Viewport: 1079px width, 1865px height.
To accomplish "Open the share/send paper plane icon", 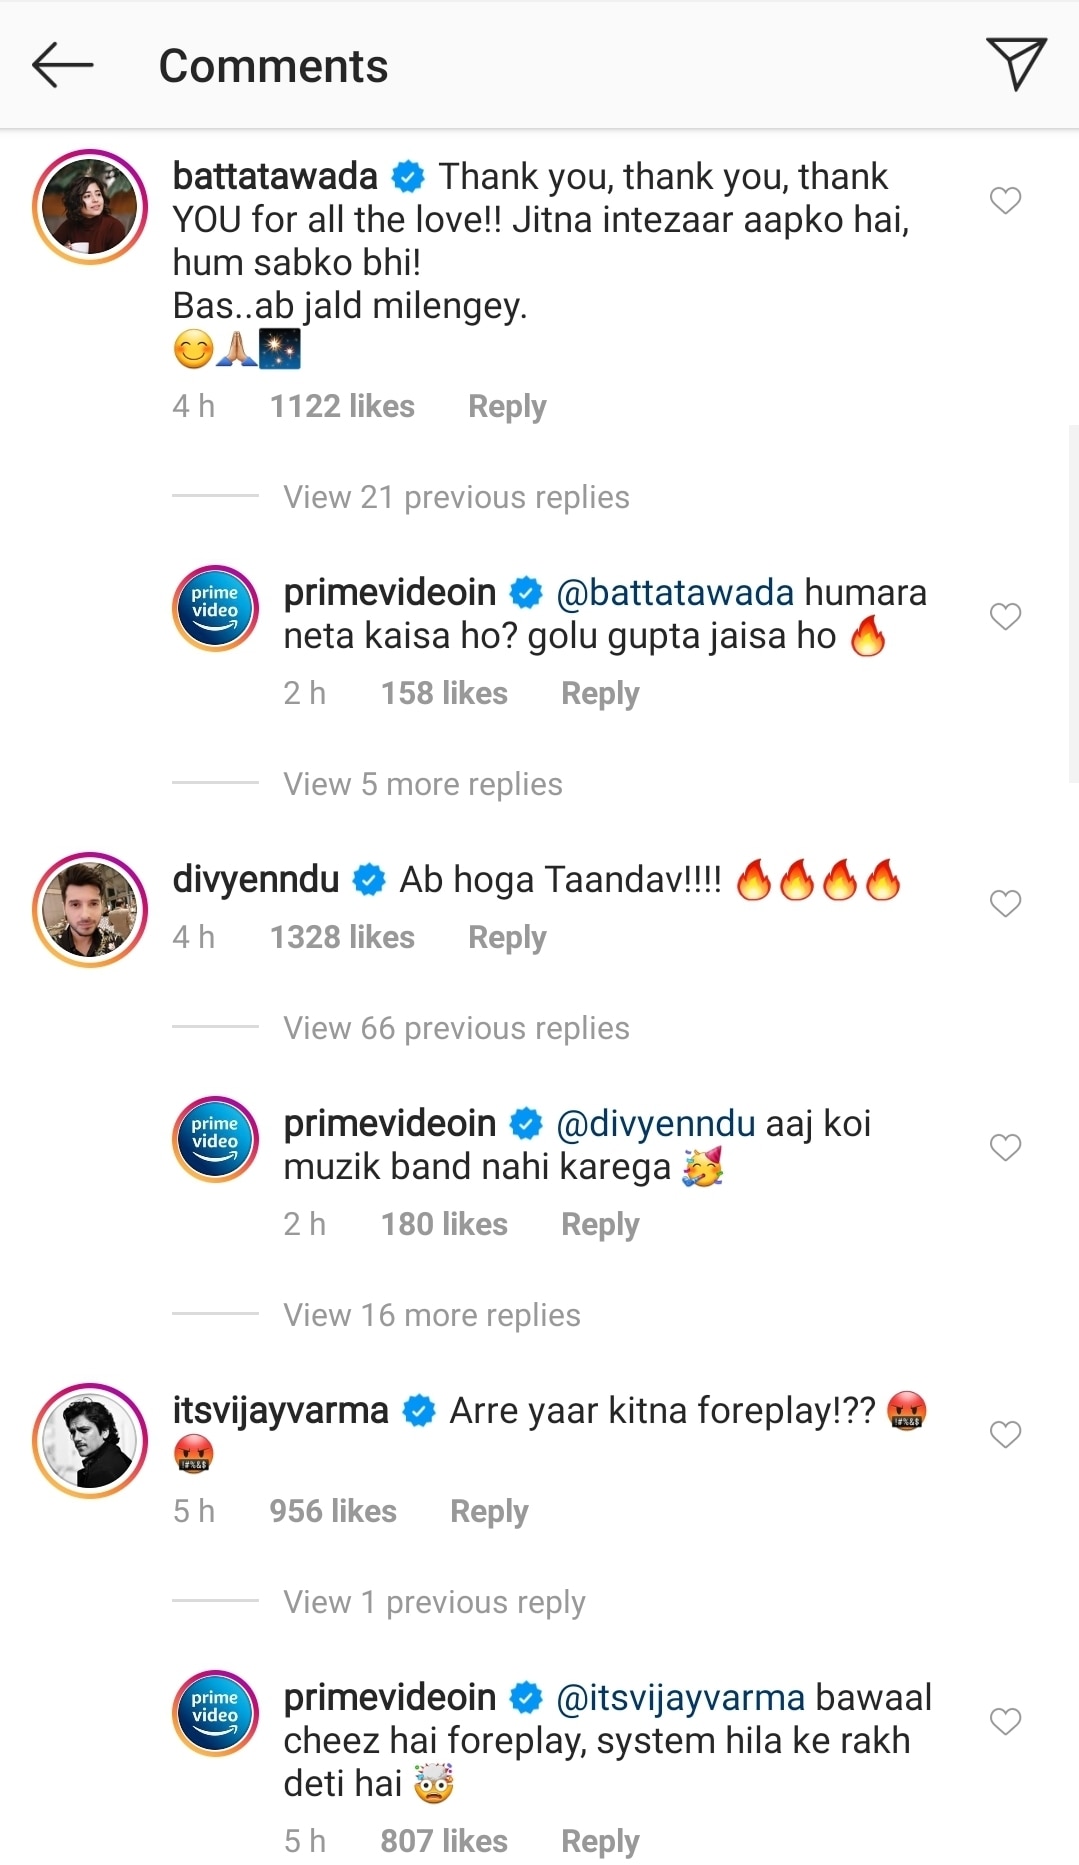I will [x=1016, y=64].
